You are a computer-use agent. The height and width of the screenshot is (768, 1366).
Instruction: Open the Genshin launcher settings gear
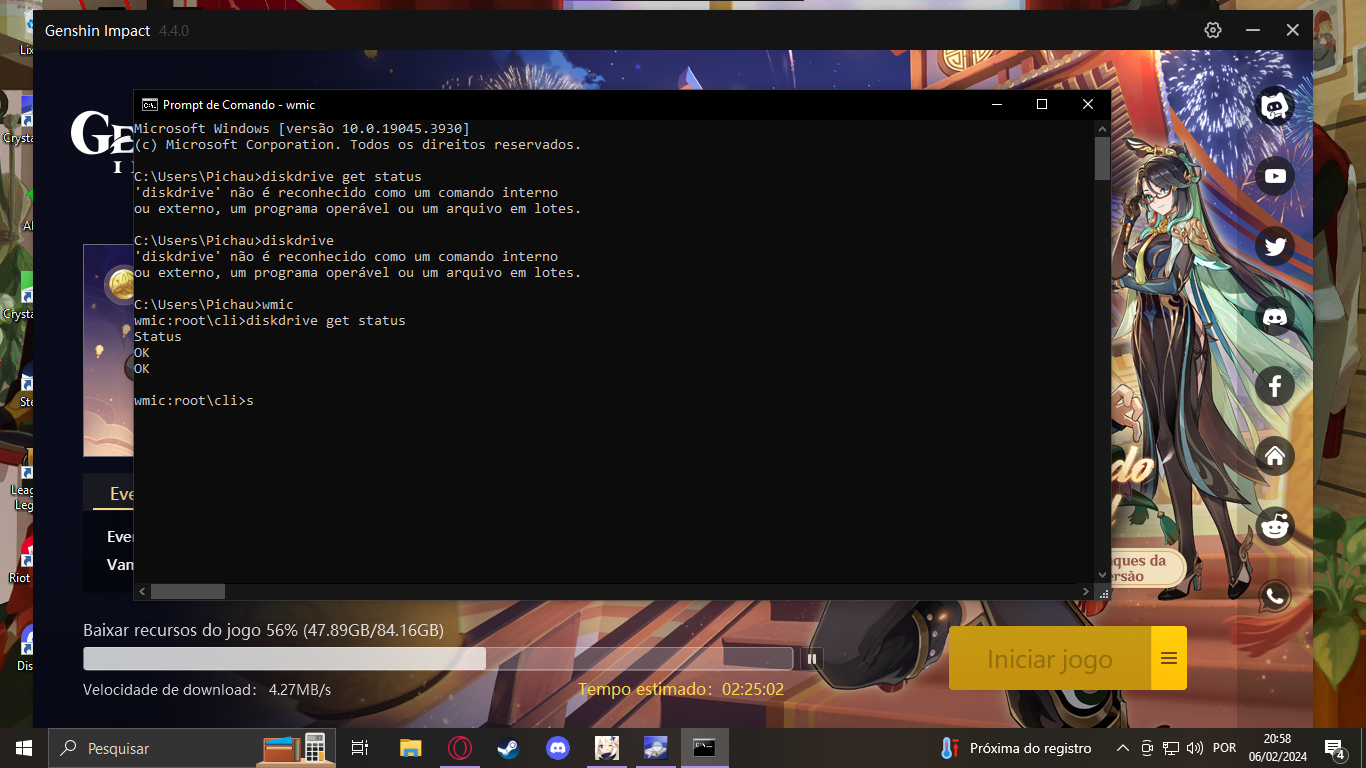[1213, 30]
